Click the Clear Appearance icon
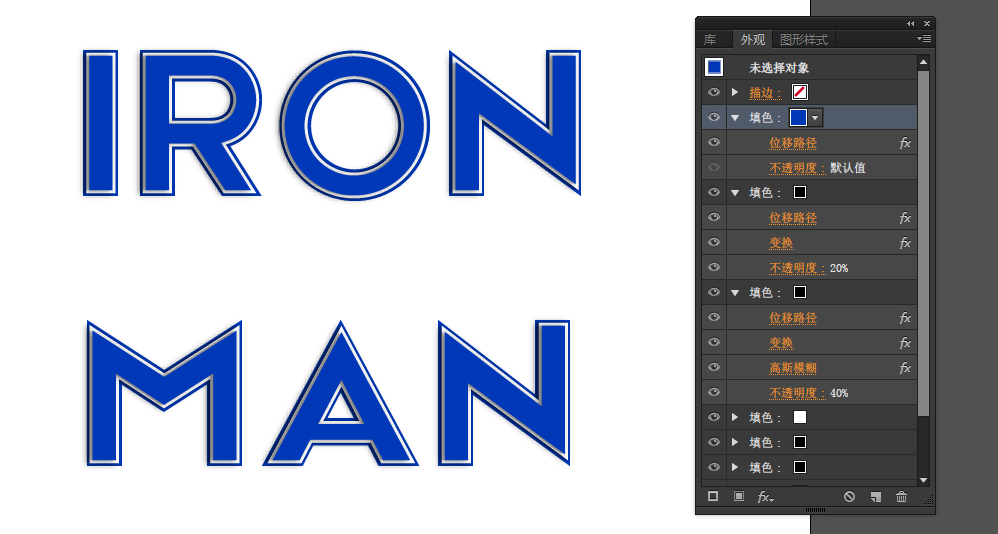998x534 pixels. pyautogui.click(x=849, y=496)
